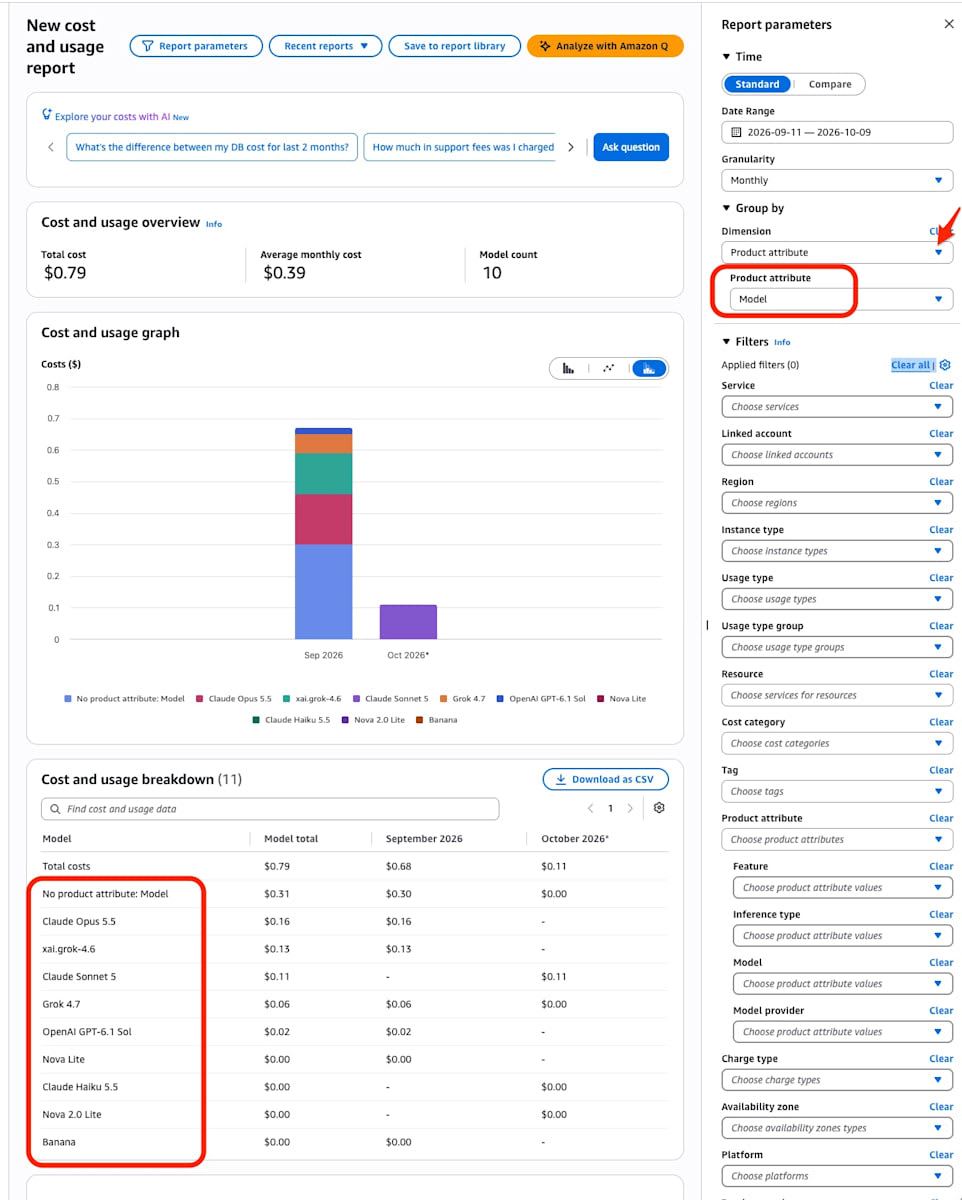Click the Ask question button
Screen dimensions: 962x1200
click(x=631, y=147)
